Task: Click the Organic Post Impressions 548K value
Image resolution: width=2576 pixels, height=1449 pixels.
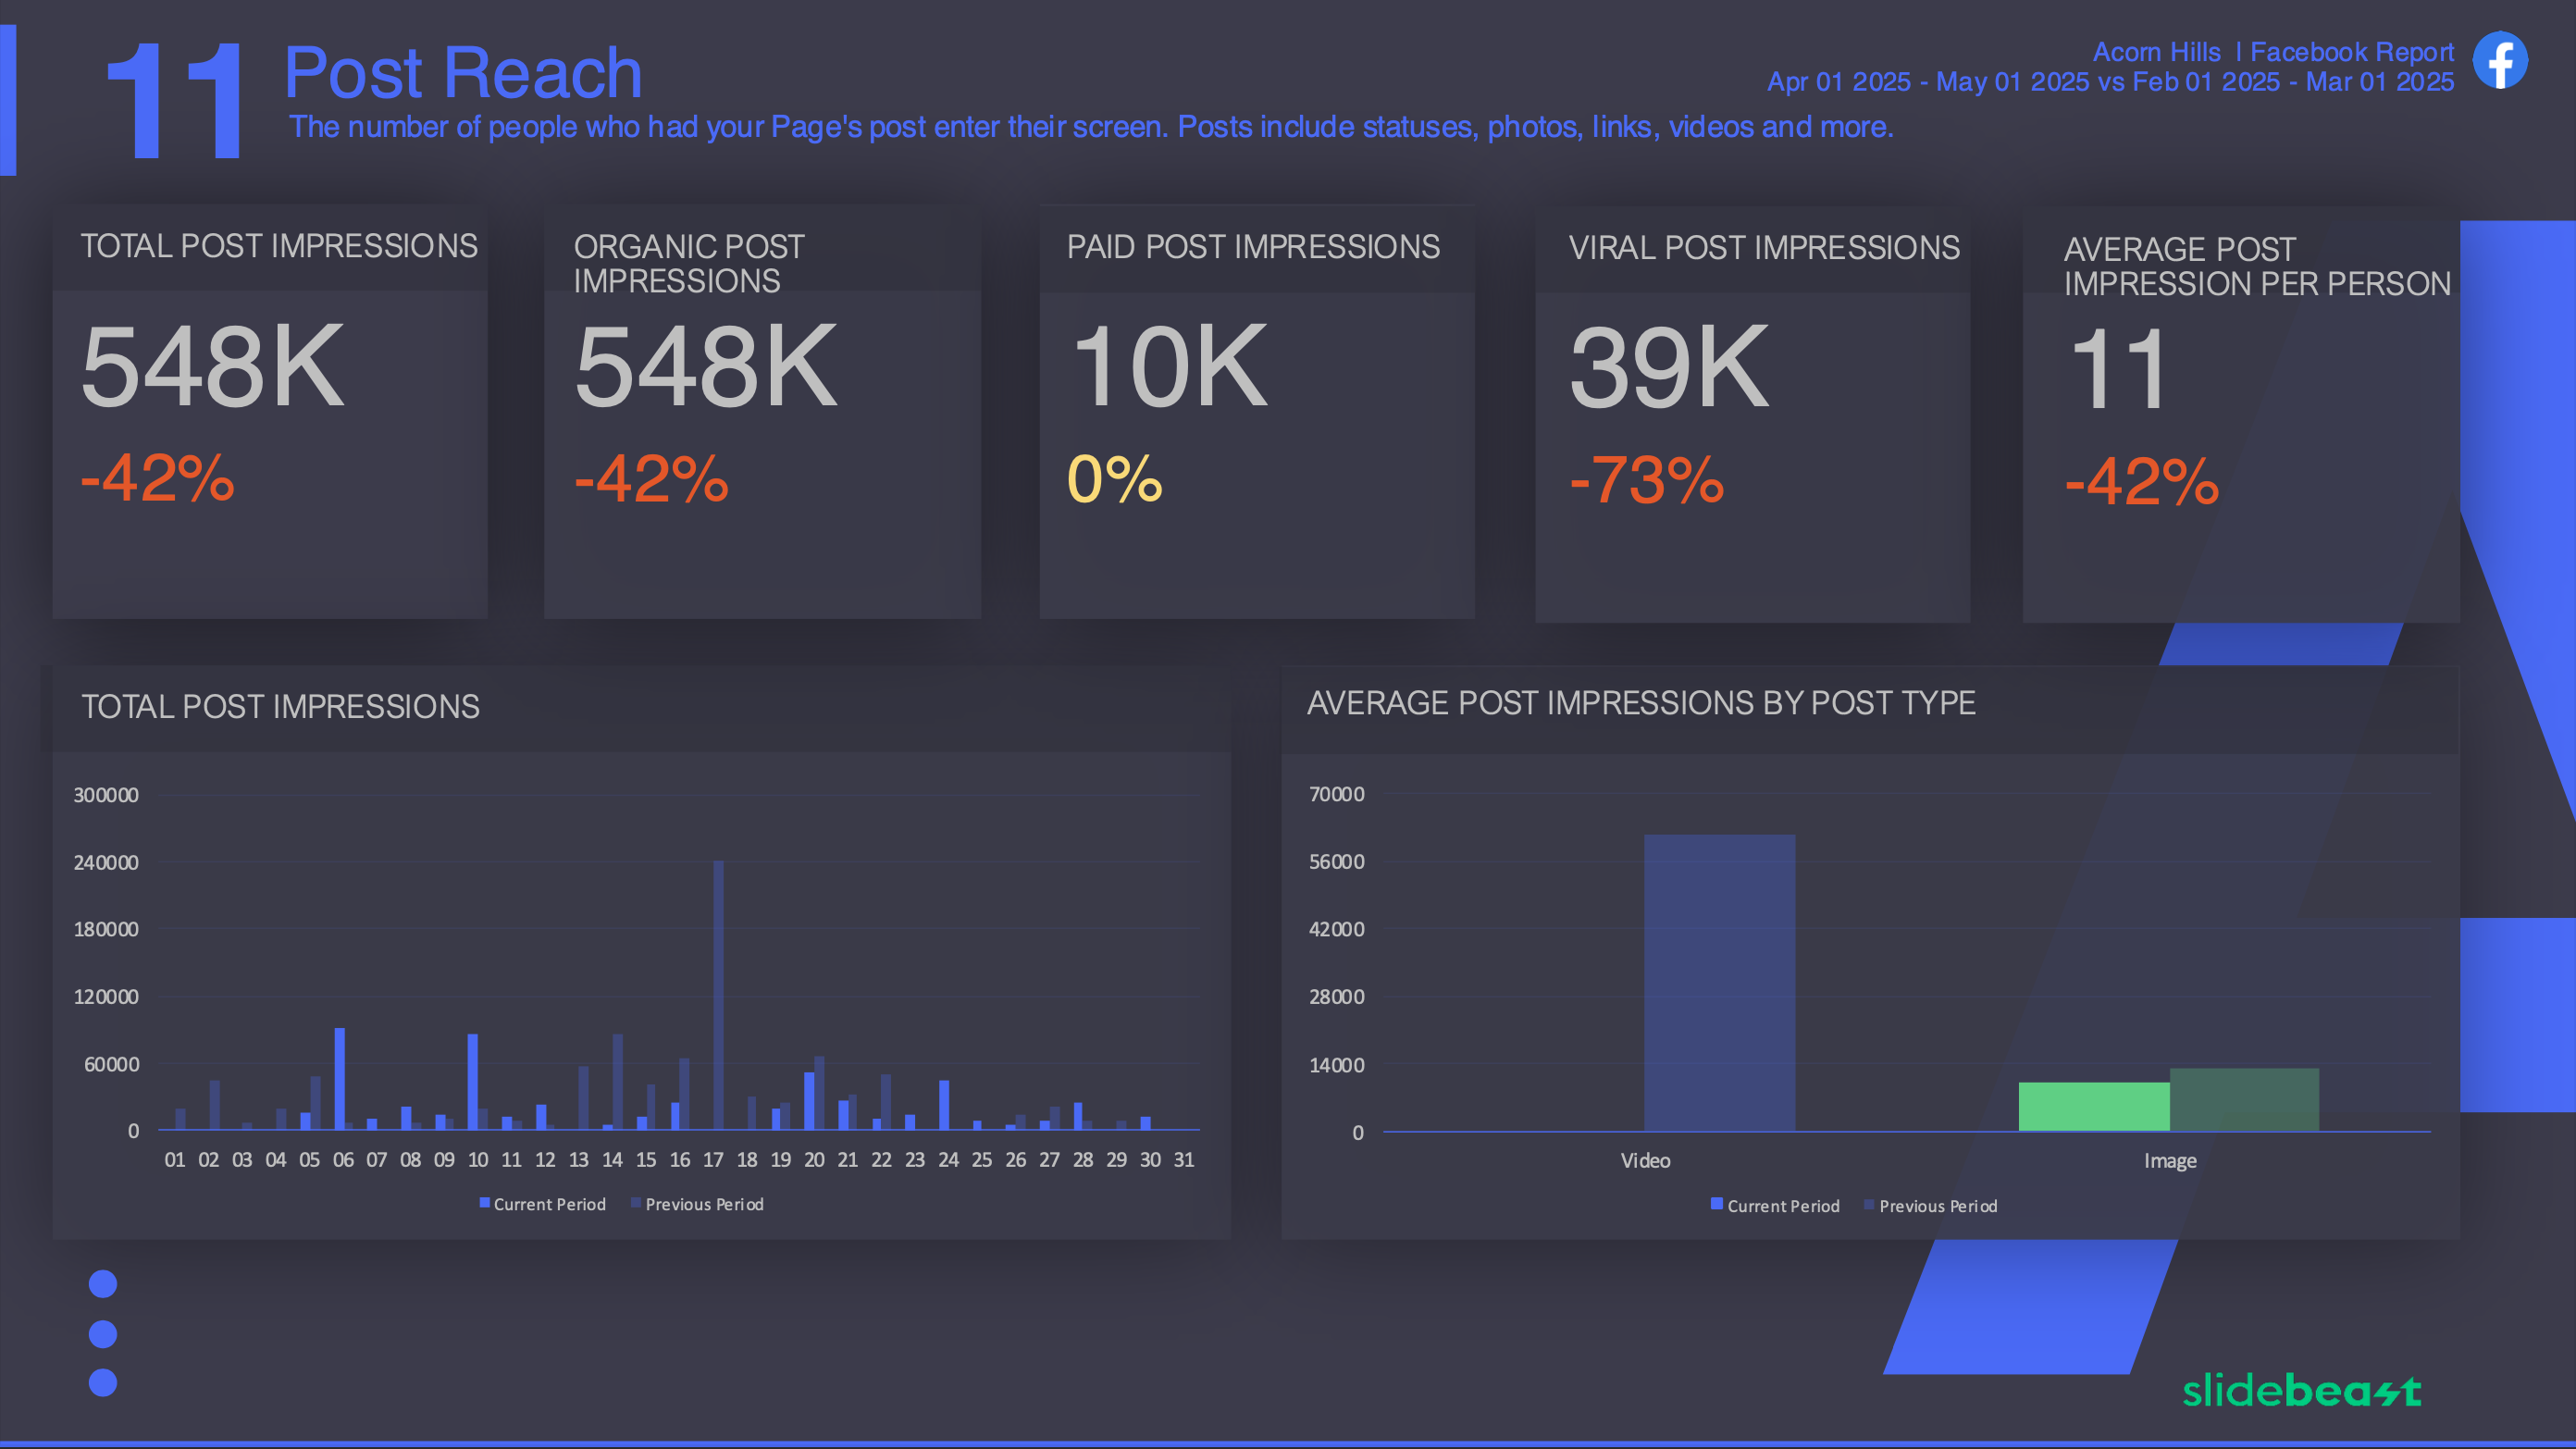Action: [705, 367]
